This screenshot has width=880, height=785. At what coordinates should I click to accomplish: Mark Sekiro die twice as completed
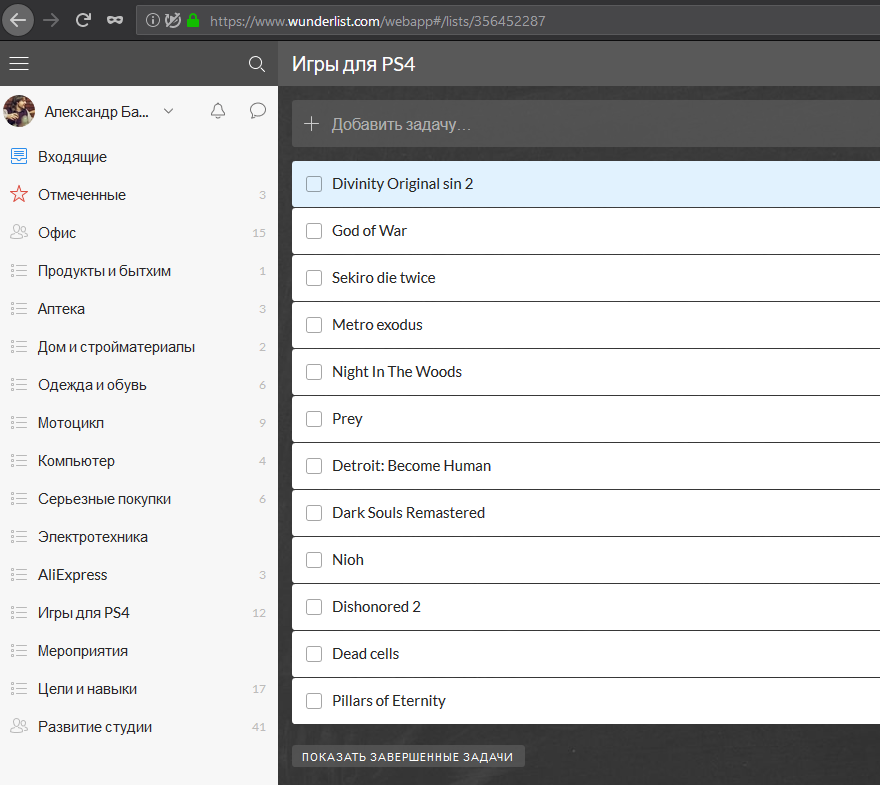click(x=314, y=278)
